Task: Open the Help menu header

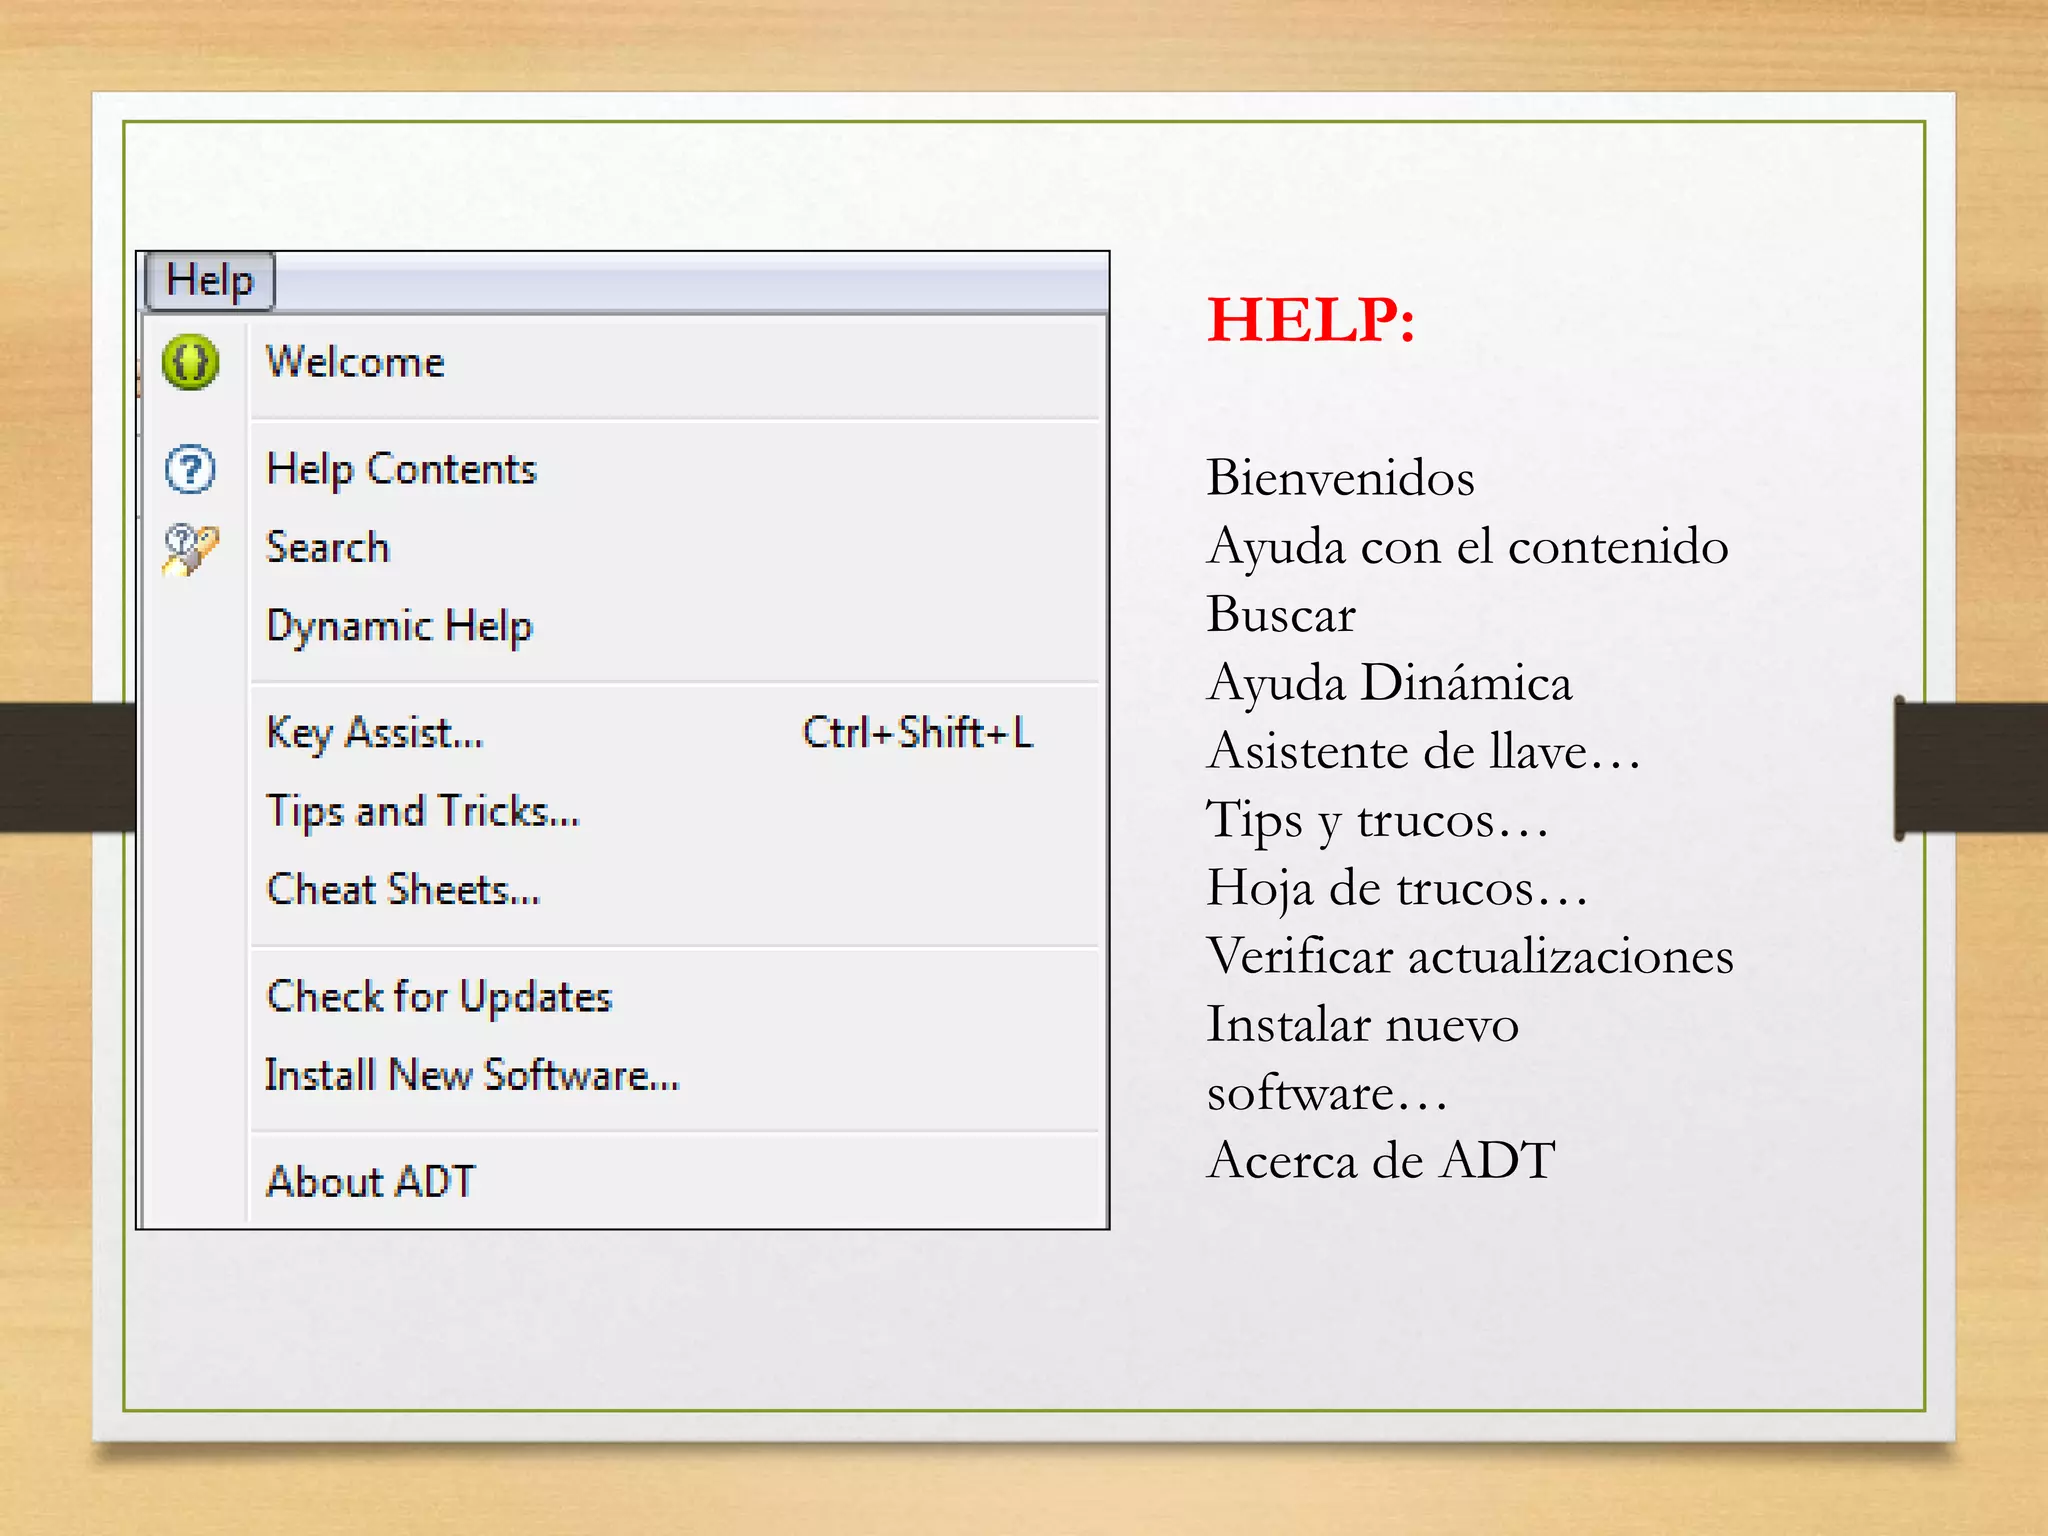Action: pyautogui.click(x=210, y=281)
